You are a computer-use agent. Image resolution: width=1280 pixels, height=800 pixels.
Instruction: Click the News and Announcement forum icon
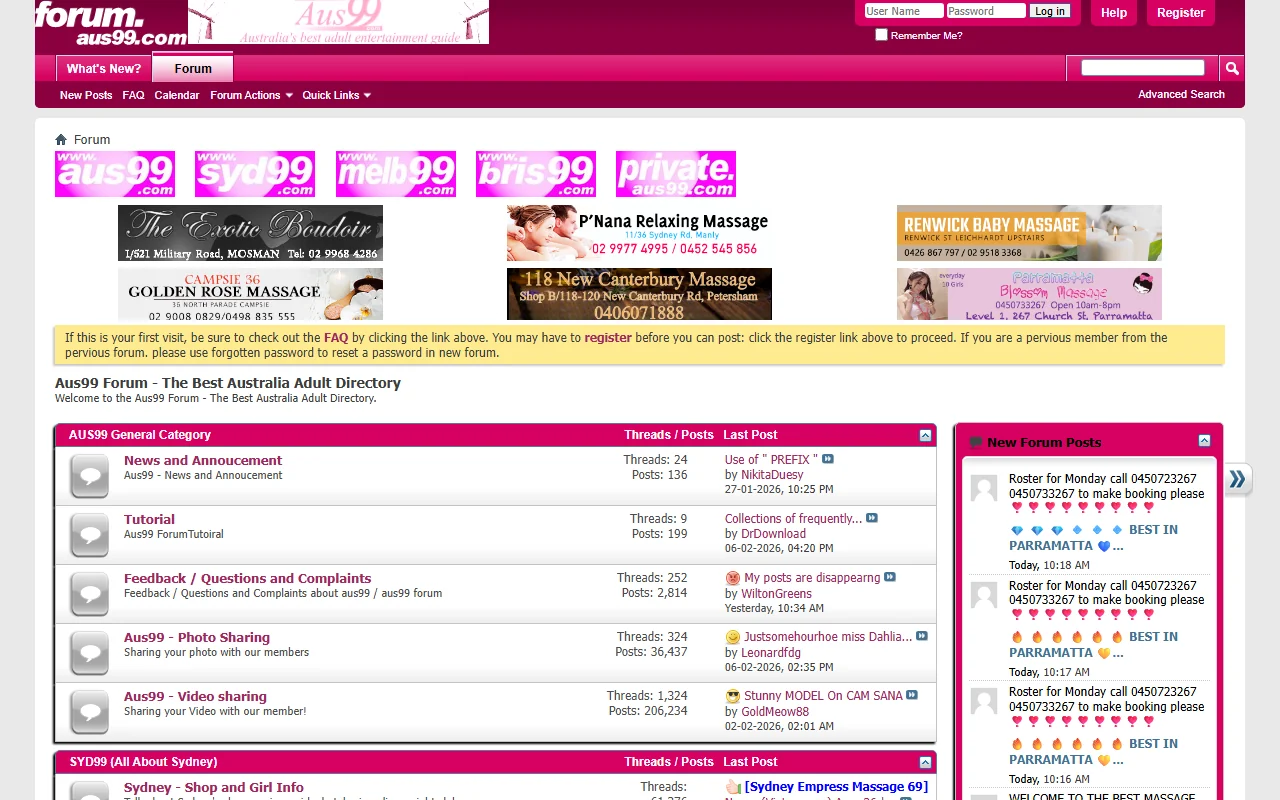click(x=89, y=476)
